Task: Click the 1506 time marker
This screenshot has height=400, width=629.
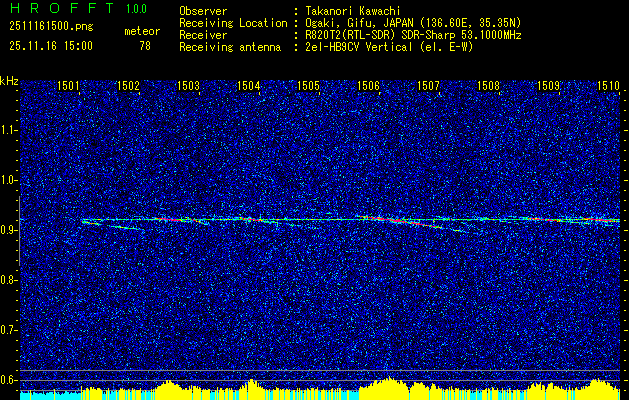Action: [369, 86]
